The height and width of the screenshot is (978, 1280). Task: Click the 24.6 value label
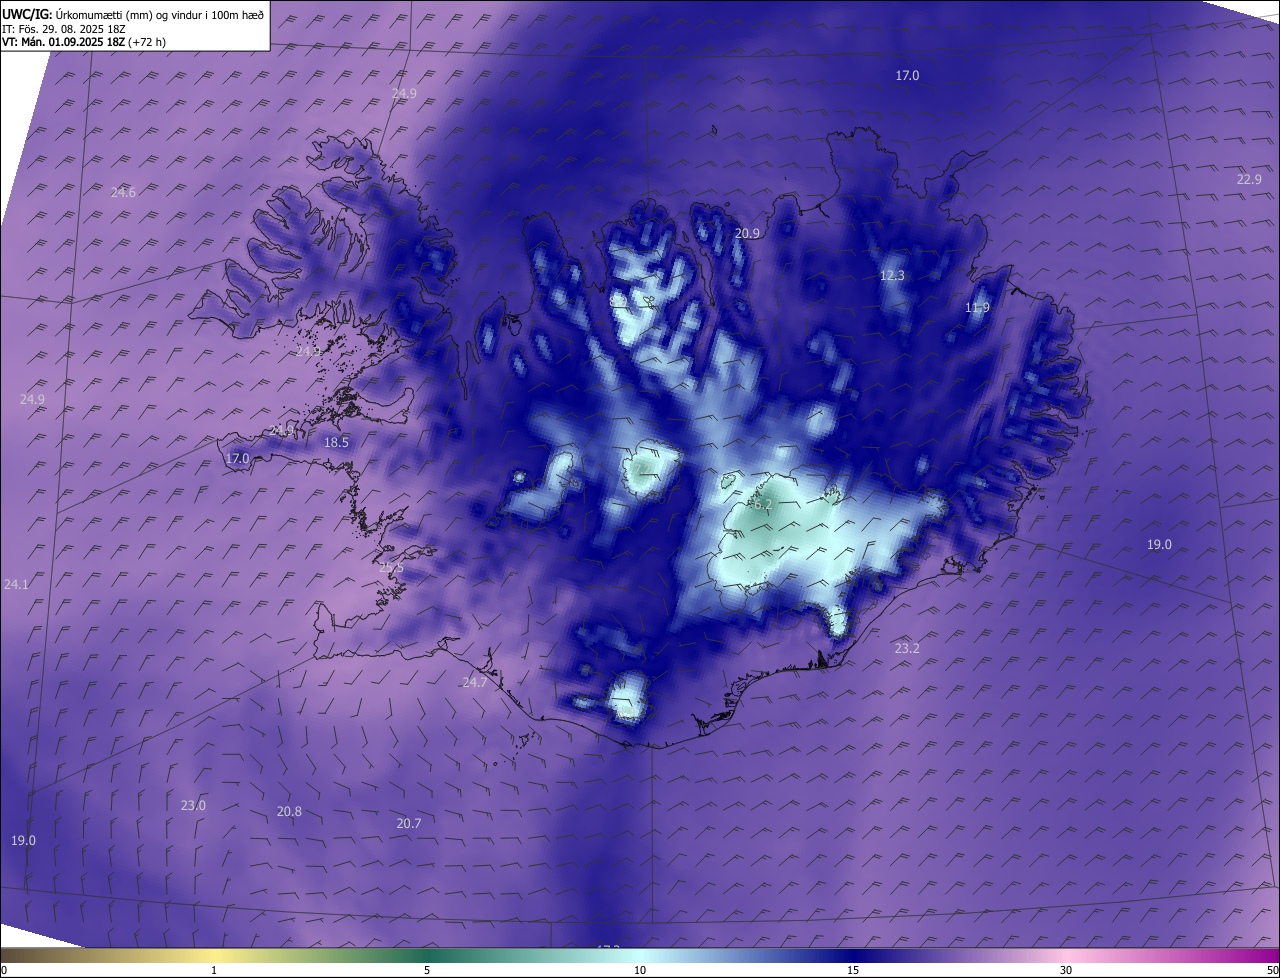(123, 192)
